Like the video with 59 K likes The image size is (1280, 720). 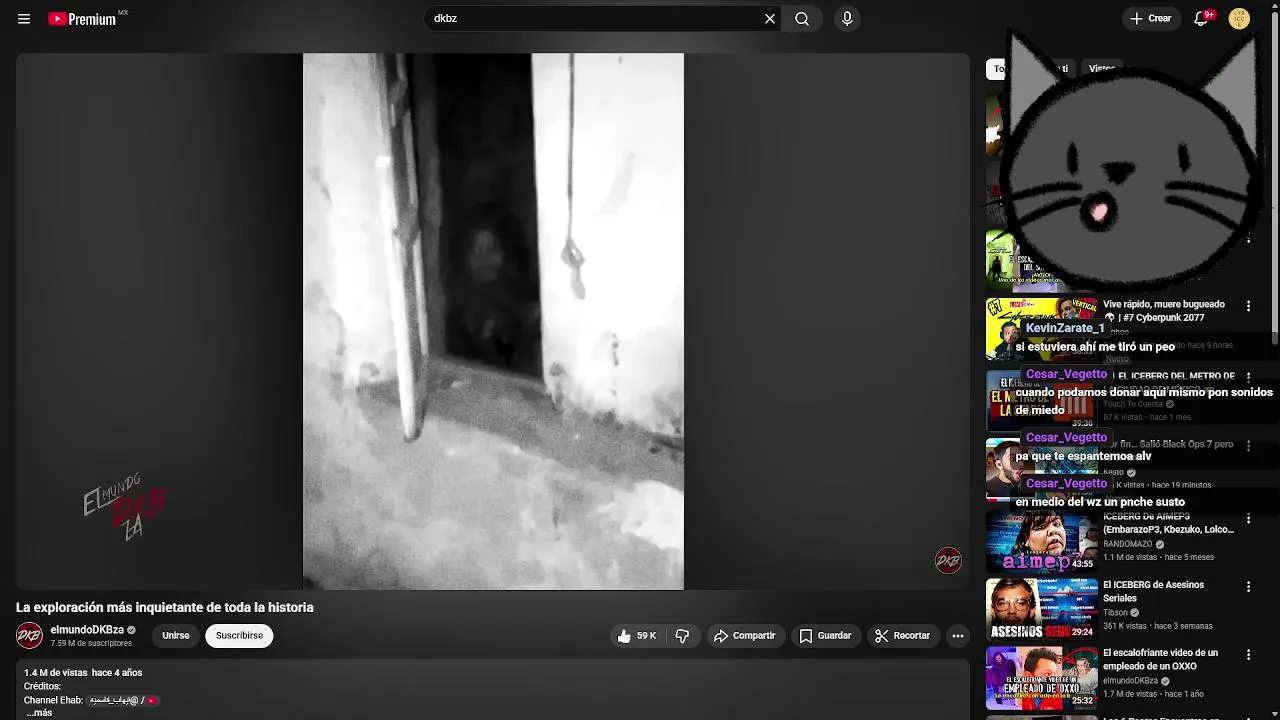point(636,636)
